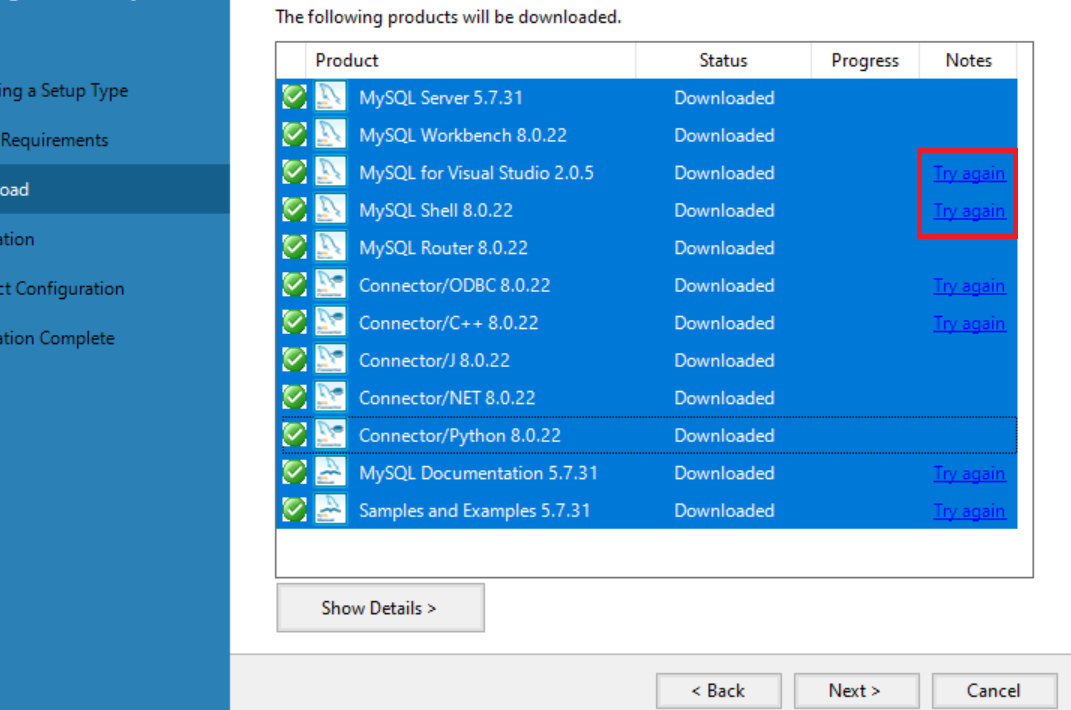Click Downloaded status of MySQL Server 5.7.31

[x=724, y=98]
